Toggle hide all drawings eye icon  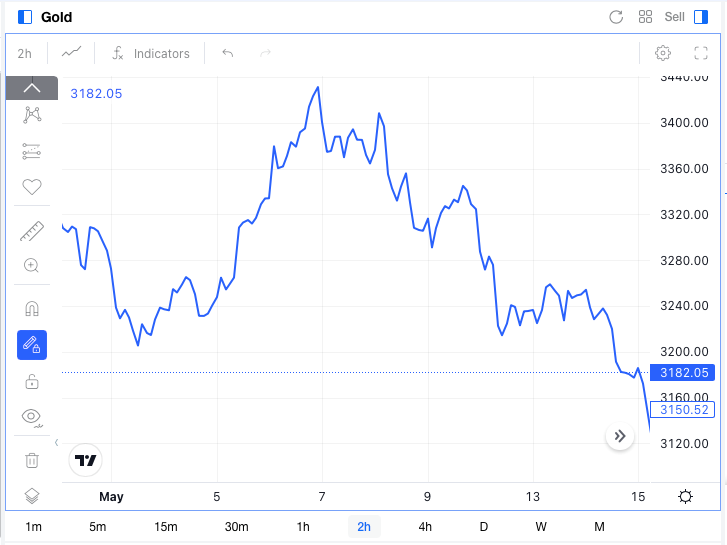[32, 417]
